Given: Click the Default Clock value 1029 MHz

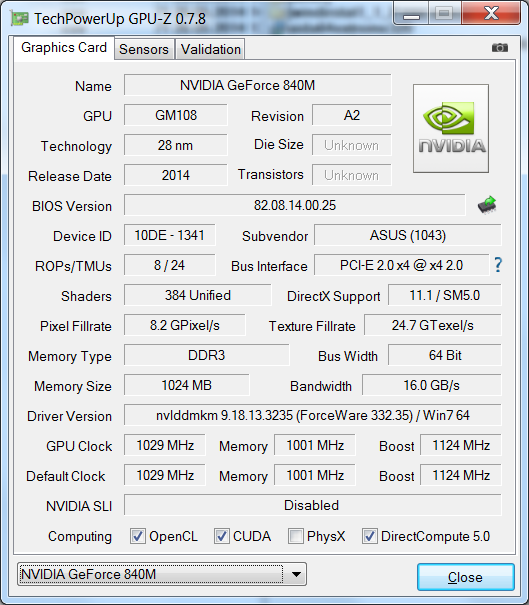Looking at the screenshot, I should coord(165,475).
